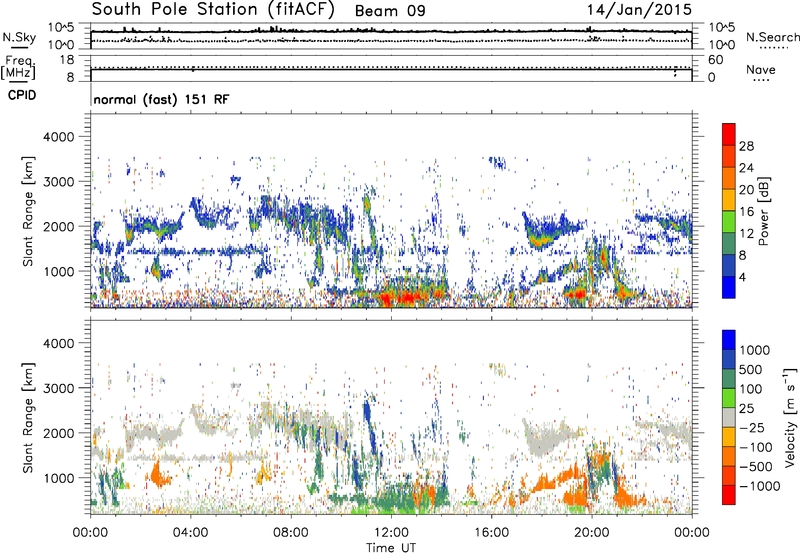The height and width of the screenshot is (554, 800).
Task: Select the "Freq. [MHz]" axis label
Action: [19, 68]
